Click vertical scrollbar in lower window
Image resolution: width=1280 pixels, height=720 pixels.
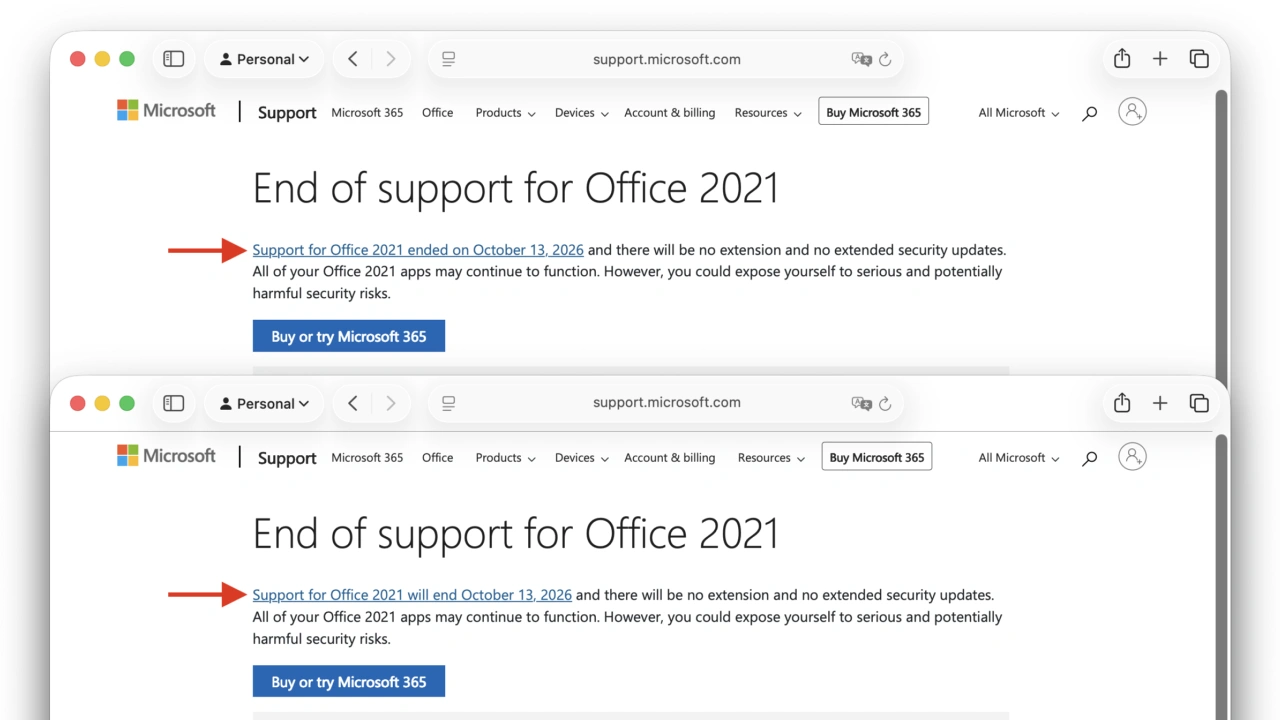pyautogui.click(x=1220, y=576)
